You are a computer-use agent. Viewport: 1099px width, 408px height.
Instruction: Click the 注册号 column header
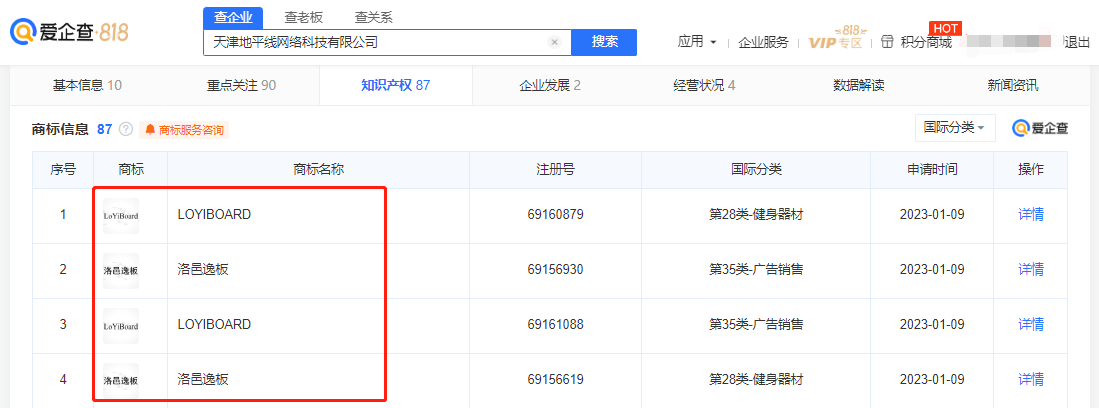coord(555,170)
